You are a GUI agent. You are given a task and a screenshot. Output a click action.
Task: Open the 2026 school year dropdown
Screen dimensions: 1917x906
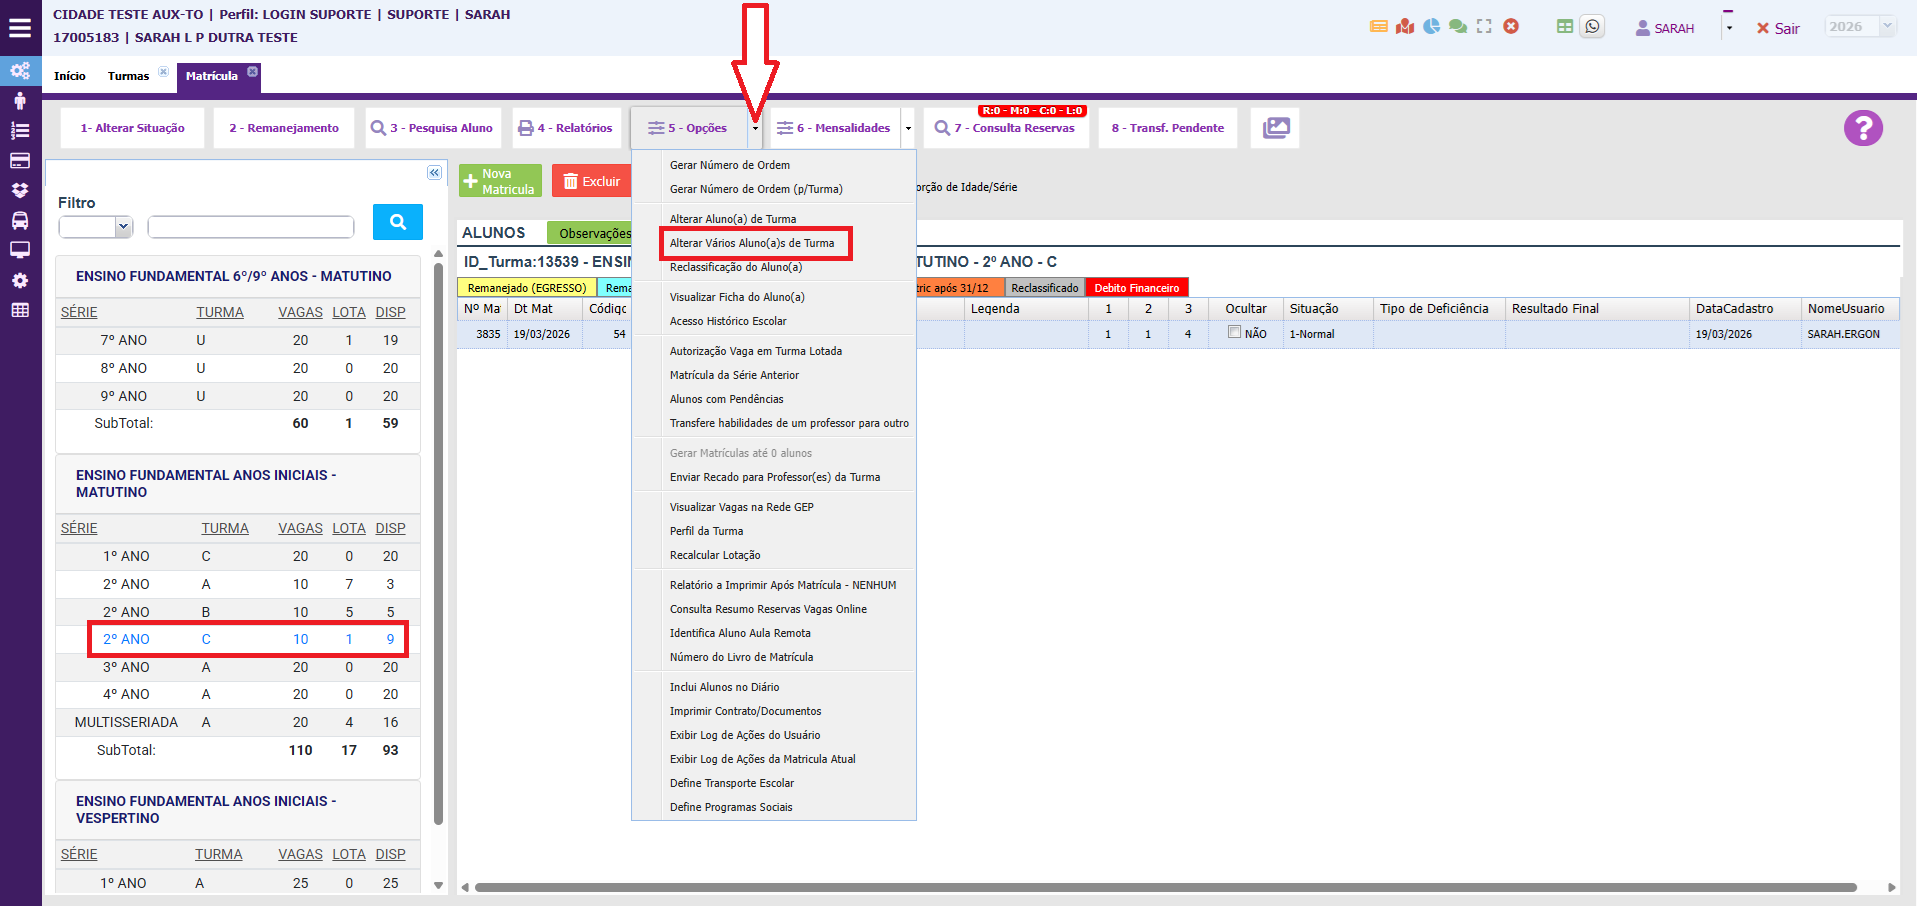[x=1859, y=27]
